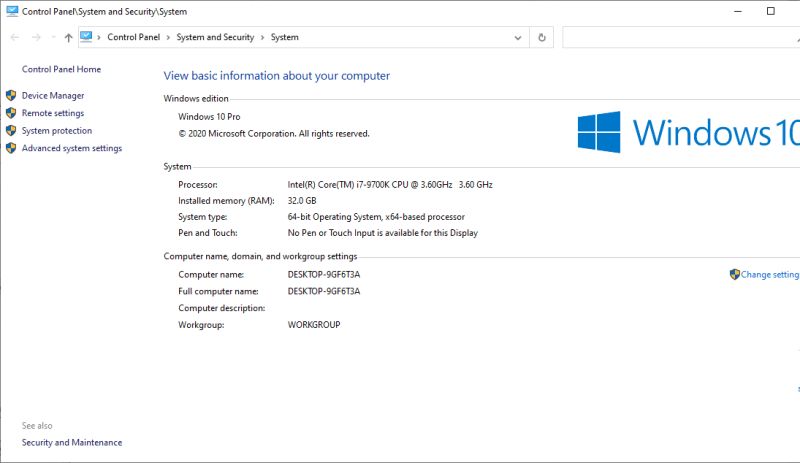Click shield icon beside Advanced system settings
Viewport: 800px width, 463px height.
11,148
